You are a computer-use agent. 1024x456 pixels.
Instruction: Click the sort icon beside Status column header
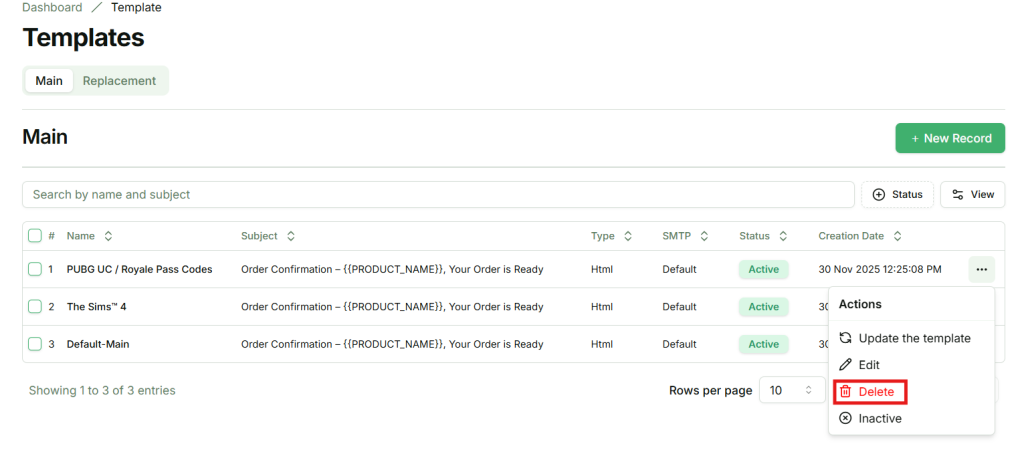point(784,236)
